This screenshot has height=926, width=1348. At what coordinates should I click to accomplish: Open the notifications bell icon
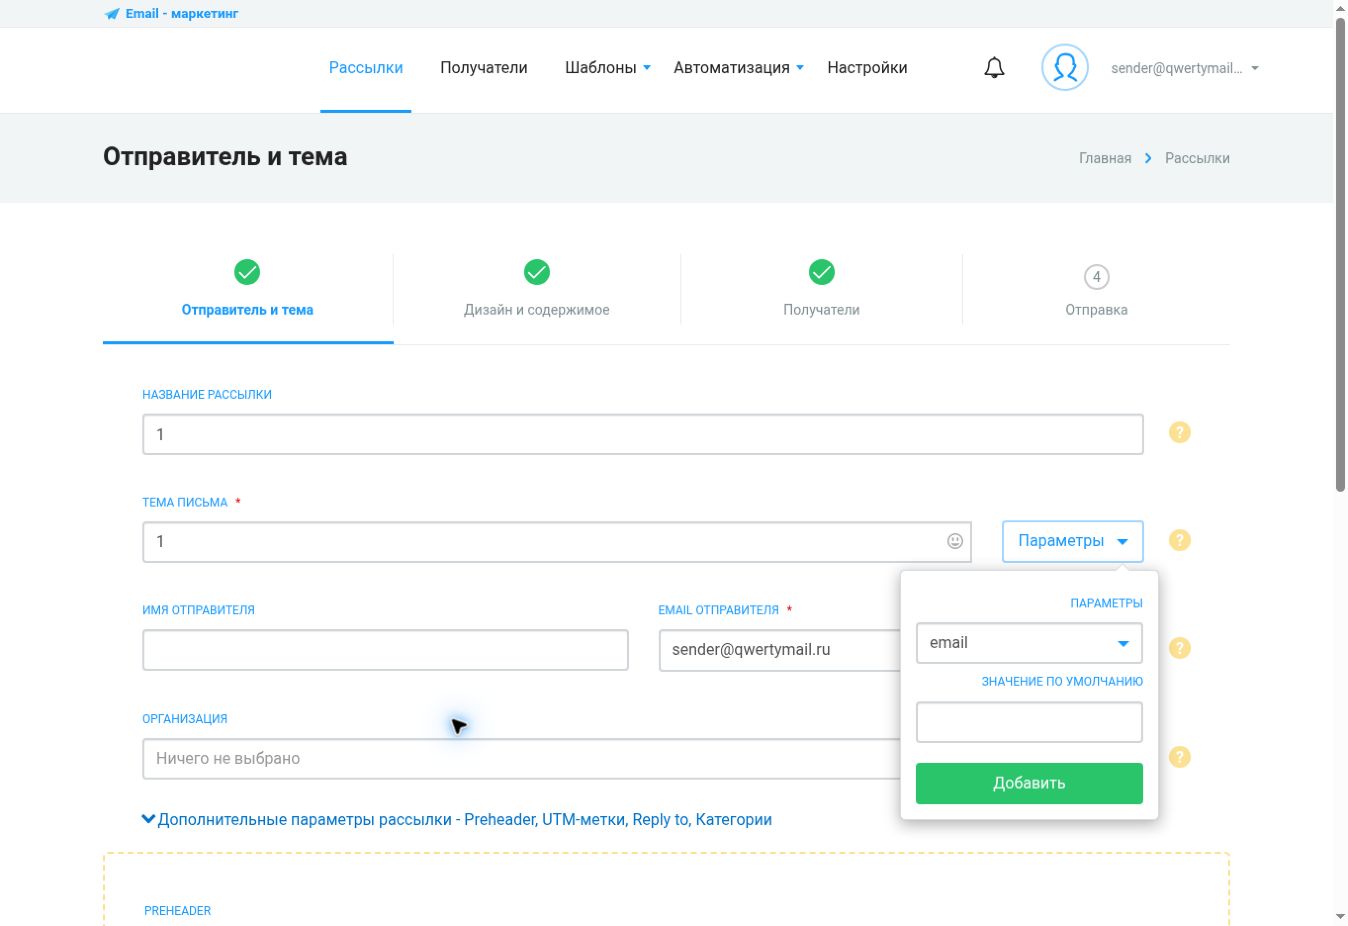click(994, 68)
